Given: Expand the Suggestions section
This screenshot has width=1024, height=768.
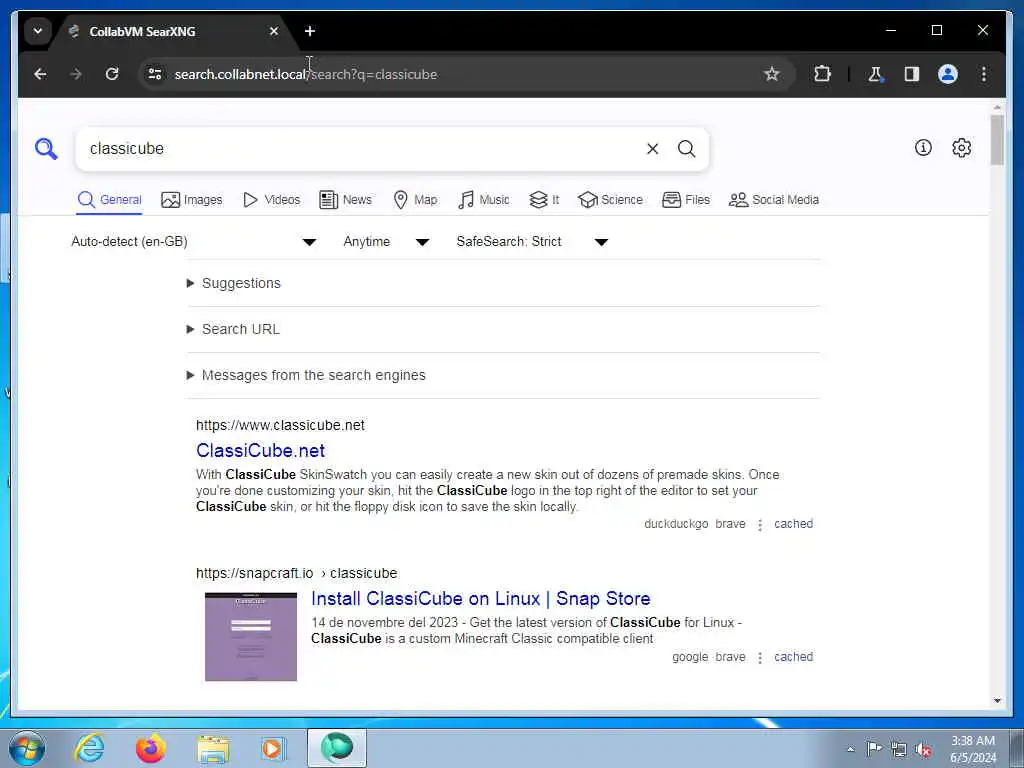Looking at the screenshot, I should click(x=234, y=283).
